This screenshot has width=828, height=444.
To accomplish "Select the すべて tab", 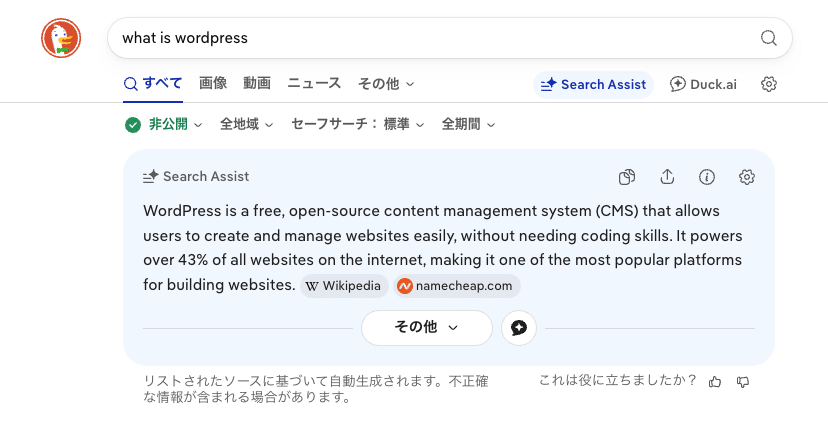I will tap(153, 83).
